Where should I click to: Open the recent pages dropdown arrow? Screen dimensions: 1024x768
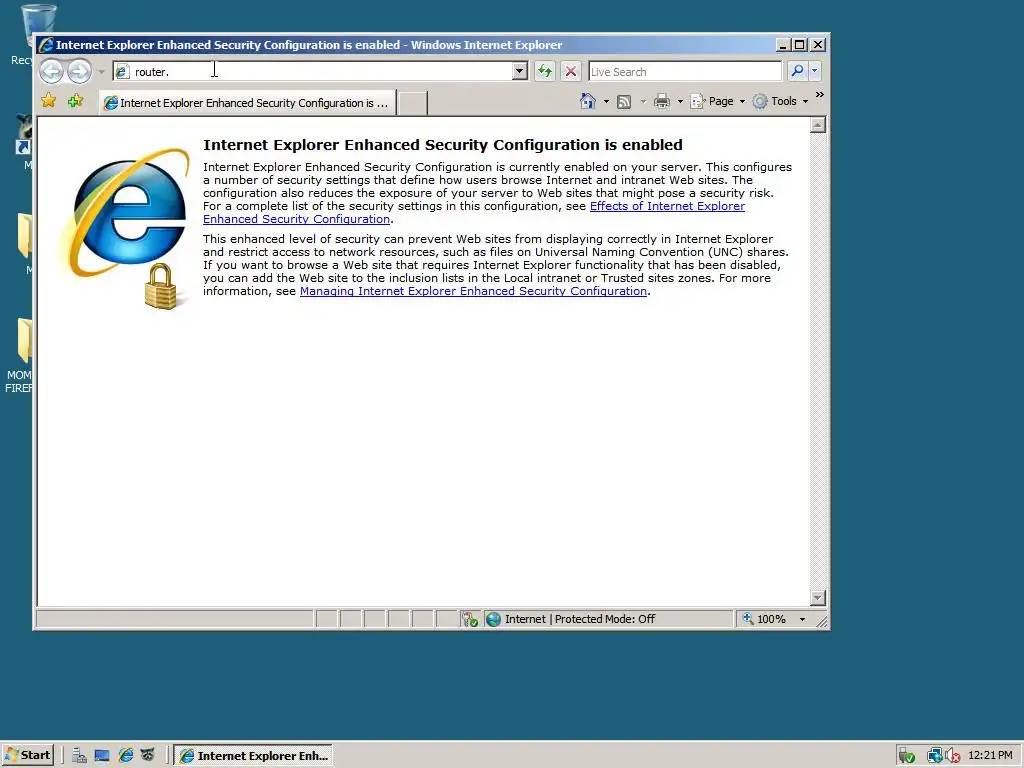tap(101, 72)
